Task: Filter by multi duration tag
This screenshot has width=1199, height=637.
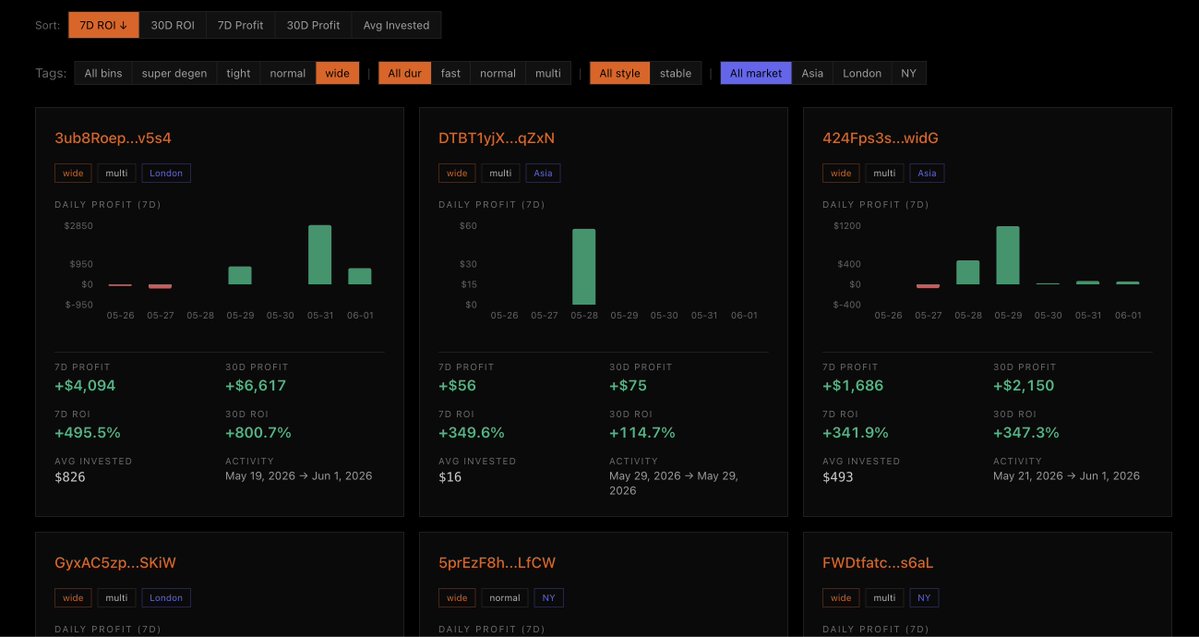Action: [548, 73]
